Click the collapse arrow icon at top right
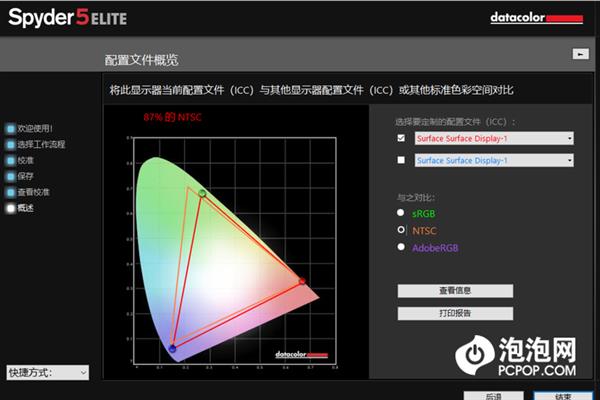The height and width of the screenshot is (400, 600). [x=580, y=54]
